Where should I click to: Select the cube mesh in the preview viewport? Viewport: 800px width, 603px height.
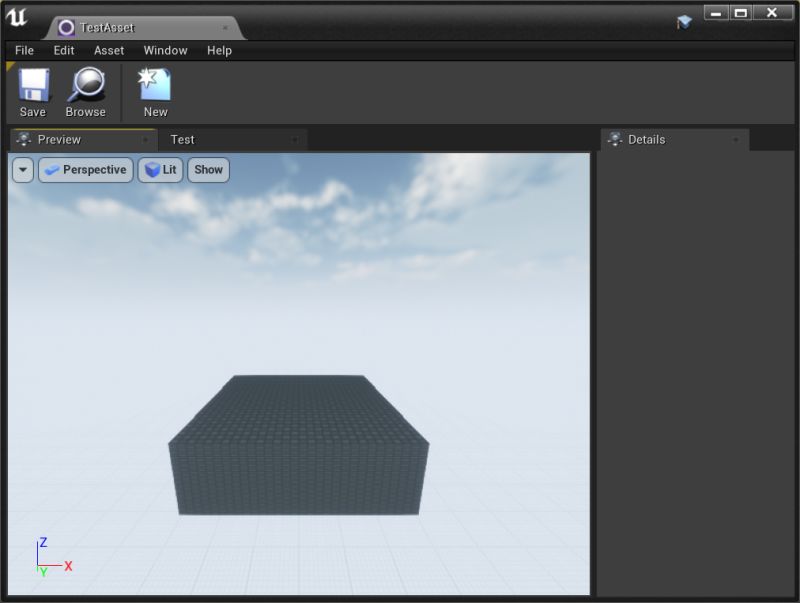pyautogui.click(x=300, y=440)
